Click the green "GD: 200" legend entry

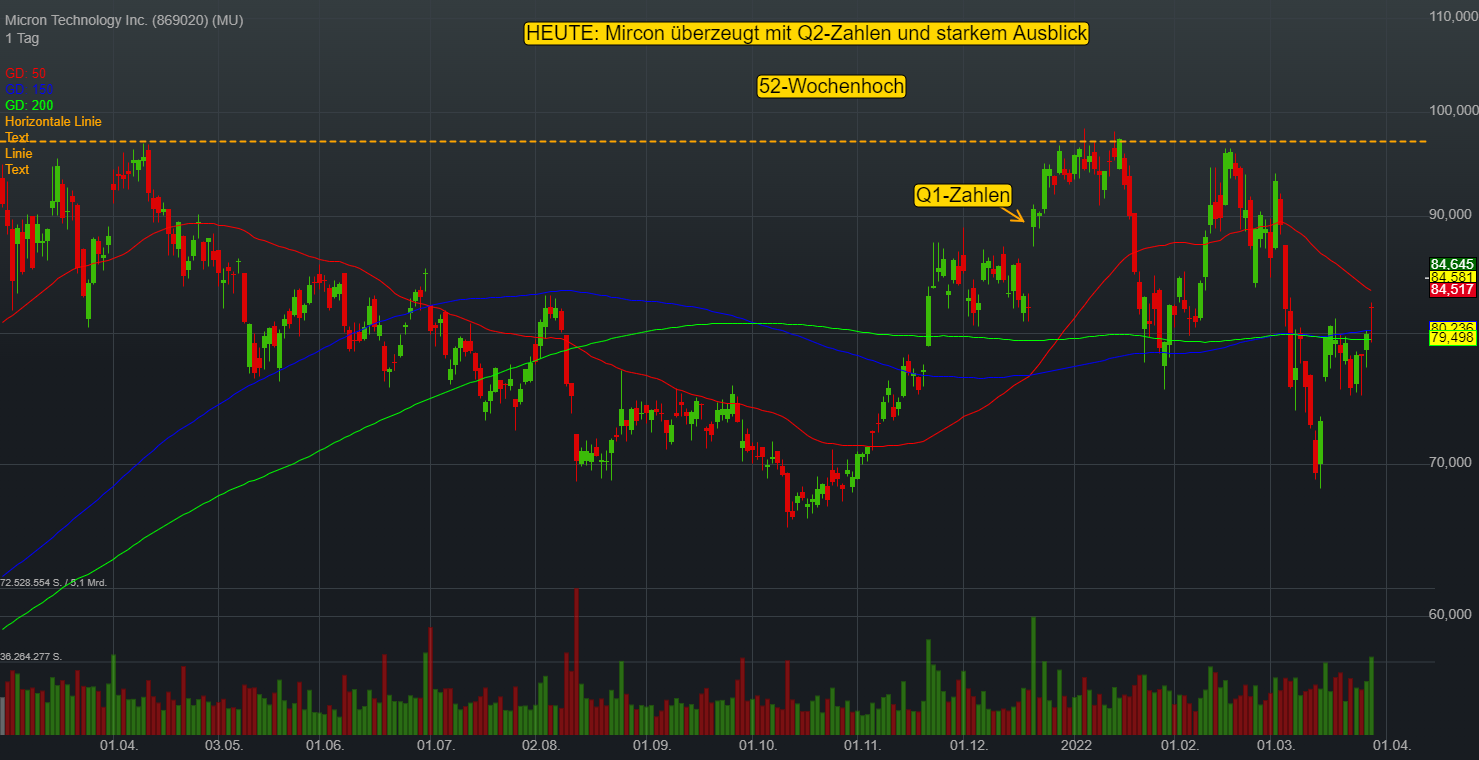(x=29, y=105)
